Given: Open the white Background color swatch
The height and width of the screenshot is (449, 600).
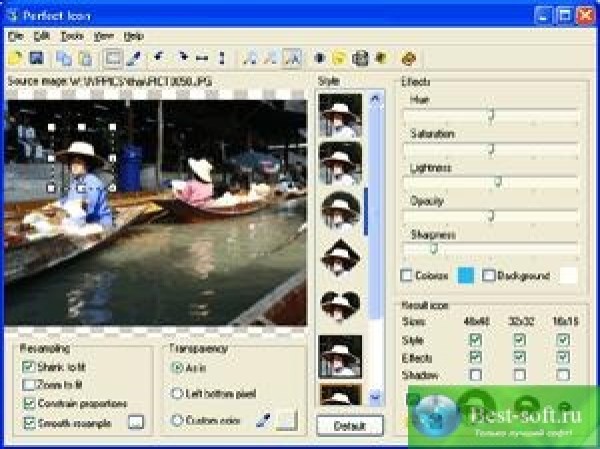Looking at the screenshot, I should pos(568,275).
